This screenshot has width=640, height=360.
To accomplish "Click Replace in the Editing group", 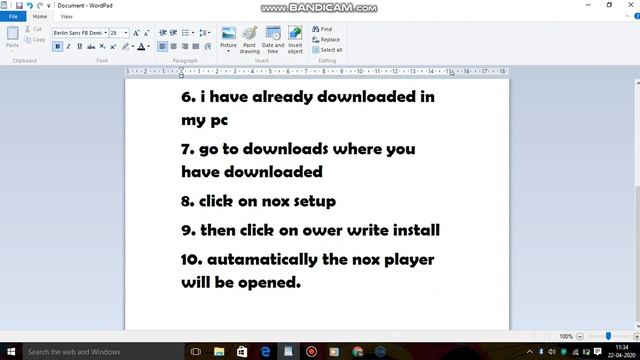I will tap(326, 40).
